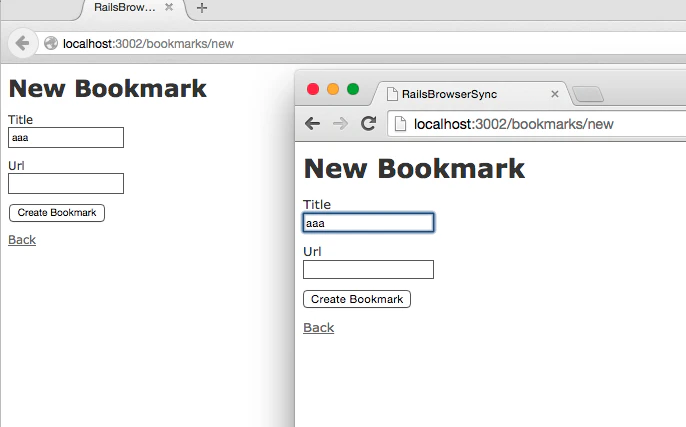This screenshot has width=686, height=427.
Task: Close the RailsBrowserSync tab in Chrome
Action: tap(555, 94)
